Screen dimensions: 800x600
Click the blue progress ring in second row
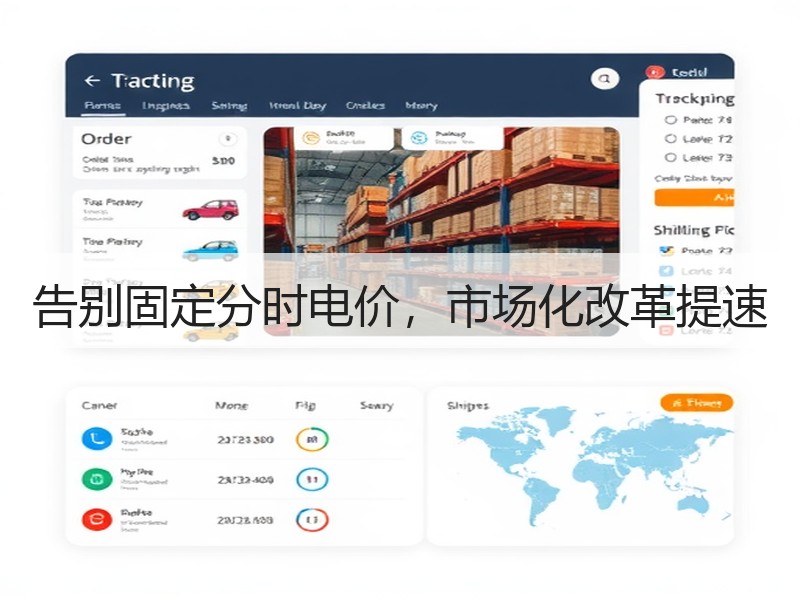pos(312,479)
